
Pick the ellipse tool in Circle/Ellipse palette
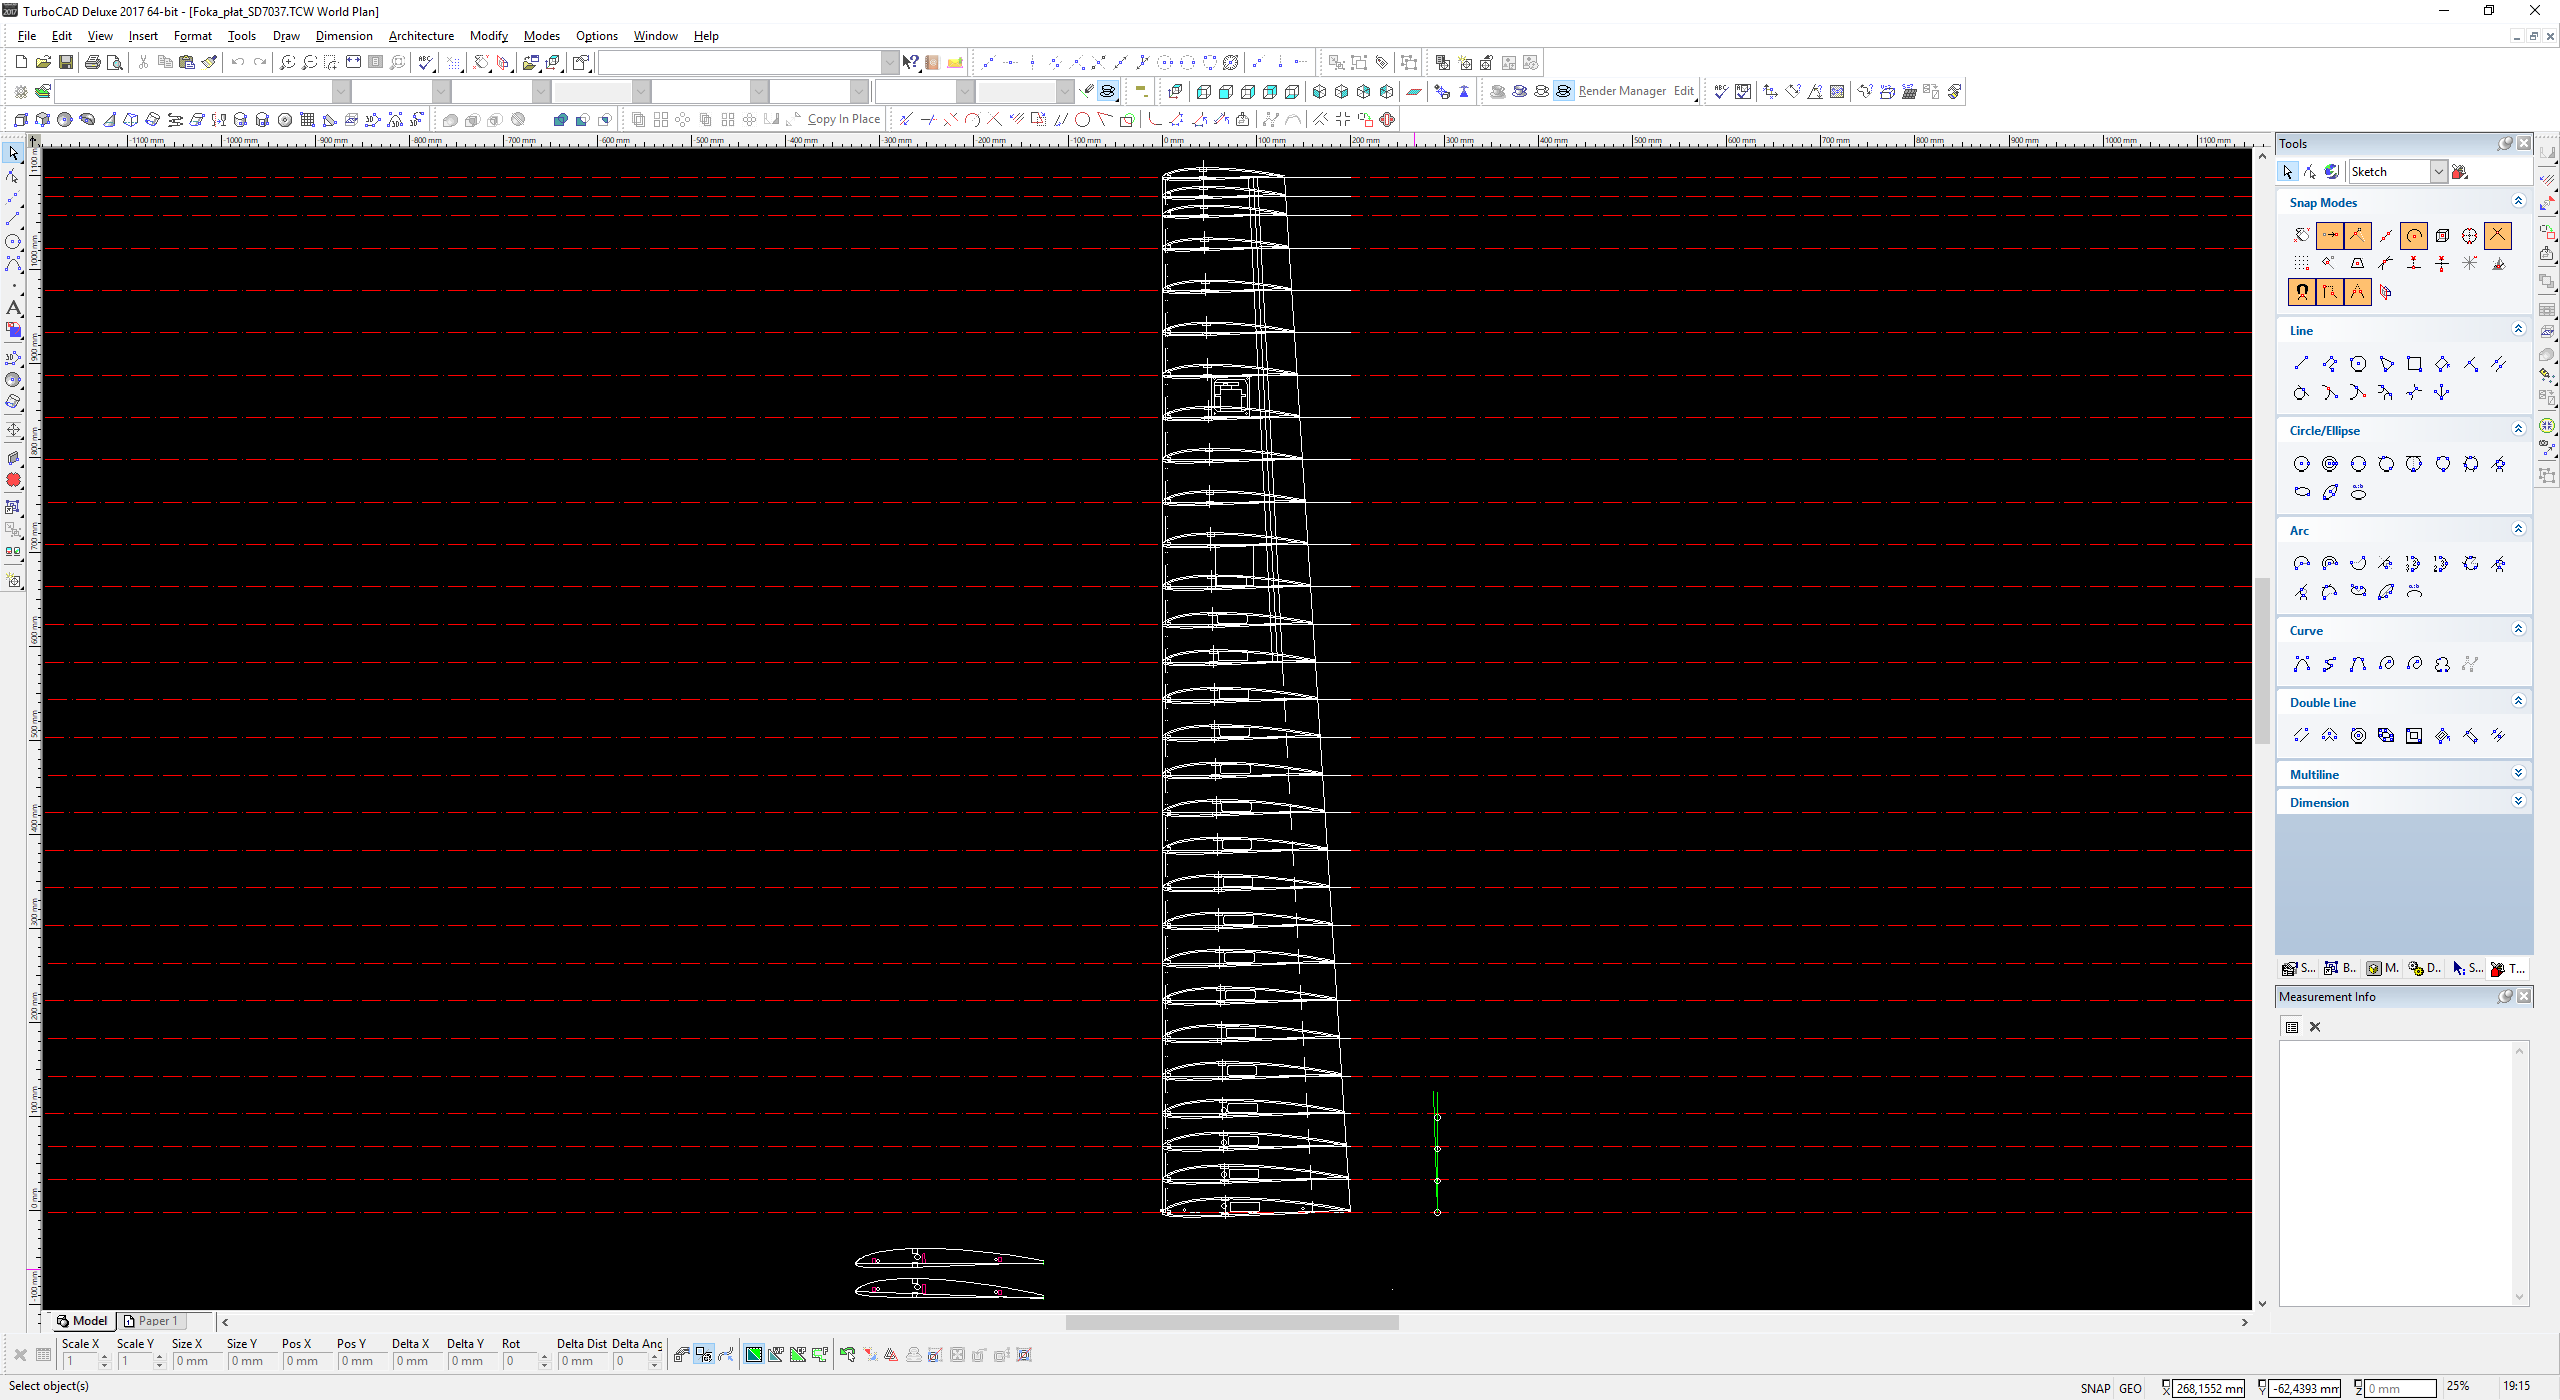2301,492
